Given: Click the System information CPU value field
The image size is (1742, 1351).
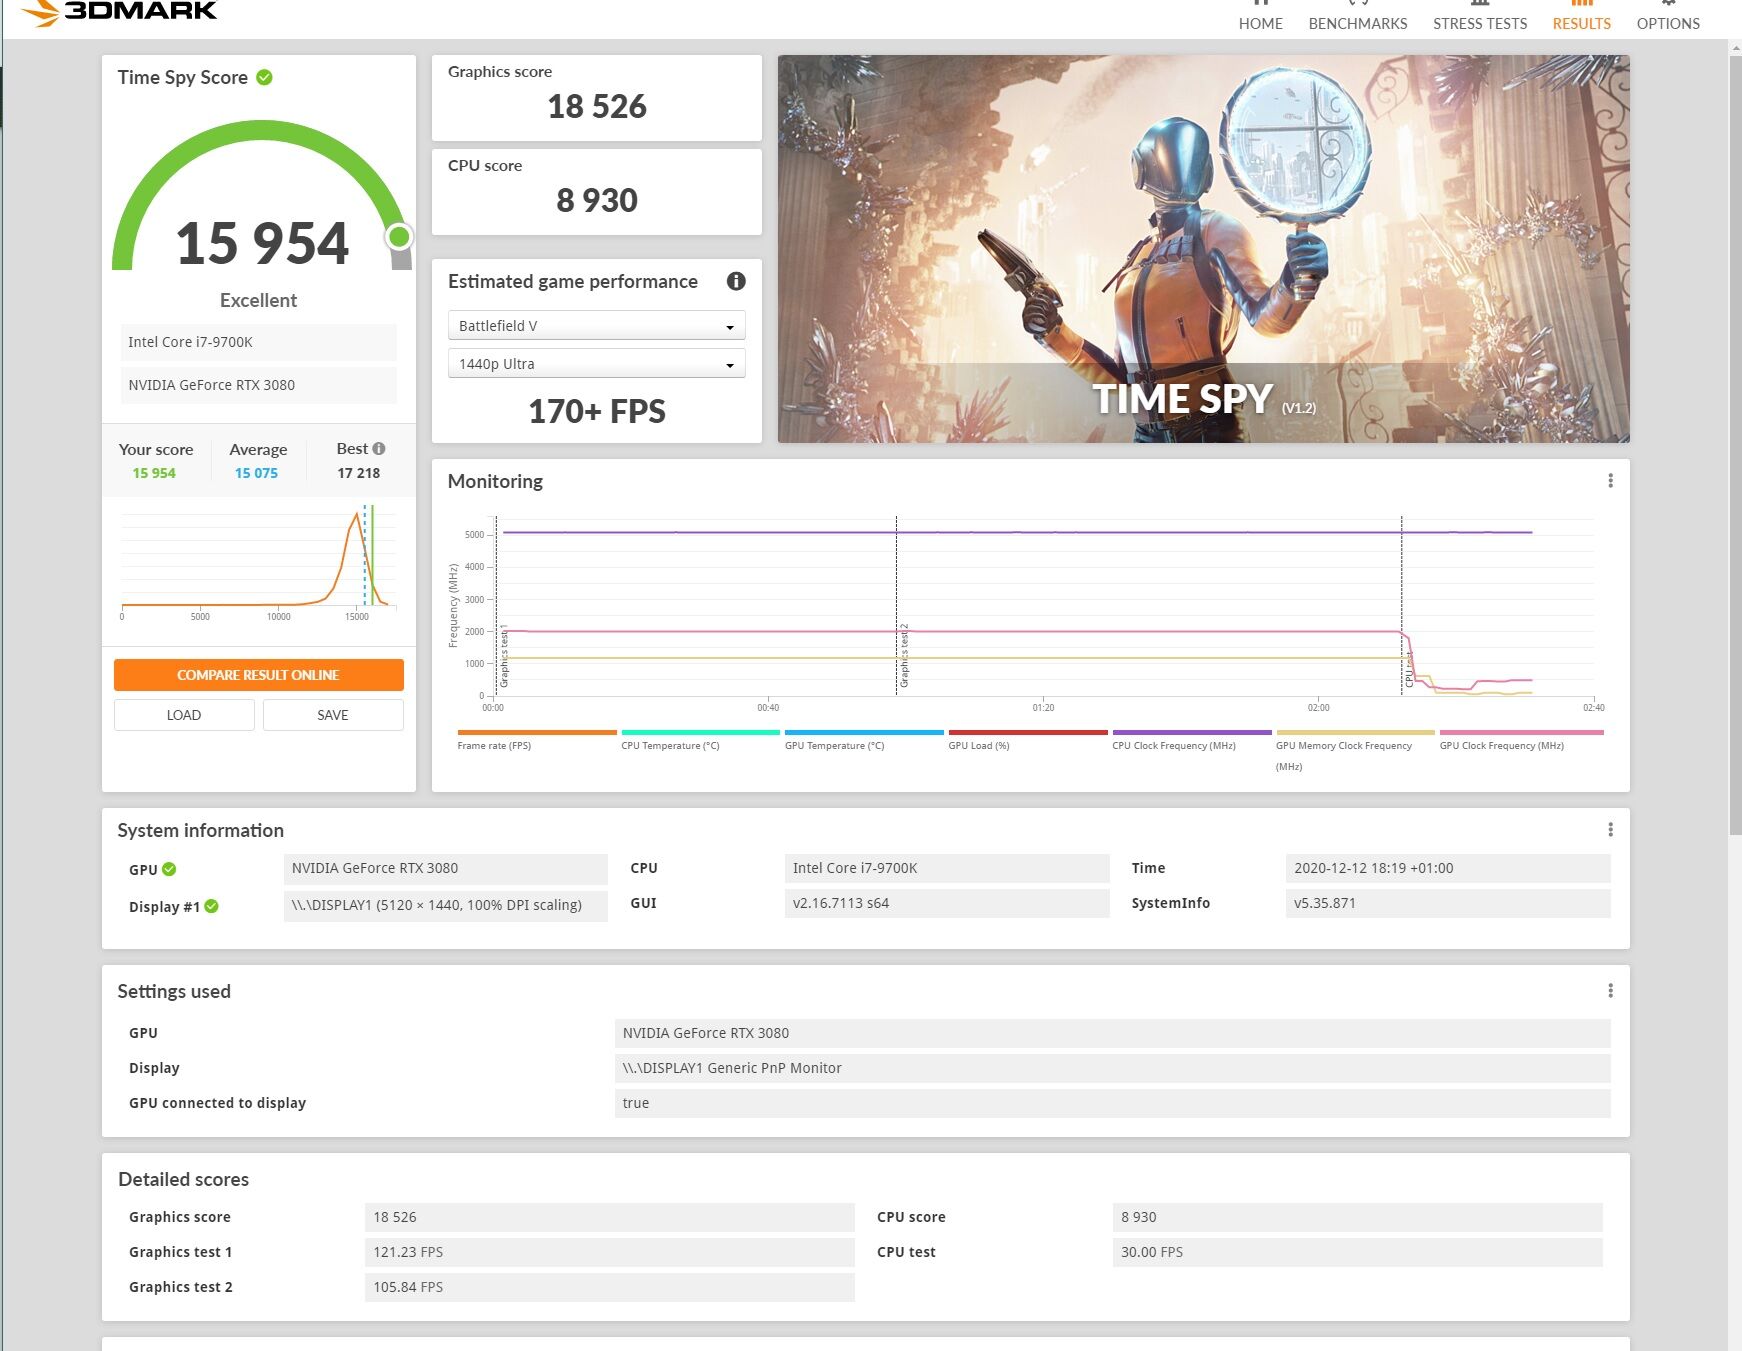Looking at the screenshot, I should [x=947, y=868].
